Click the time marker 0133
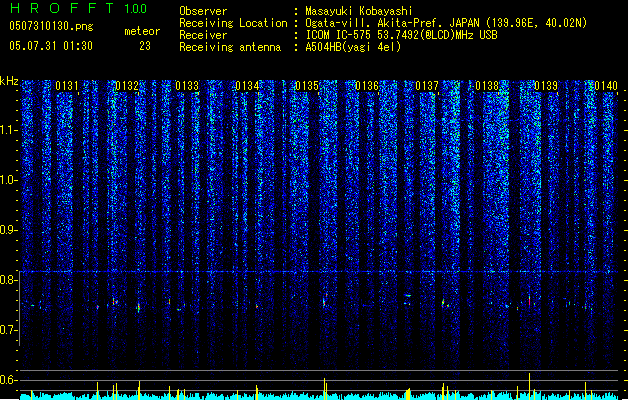This screenshot has height=400, width=629. coord(187,86)
